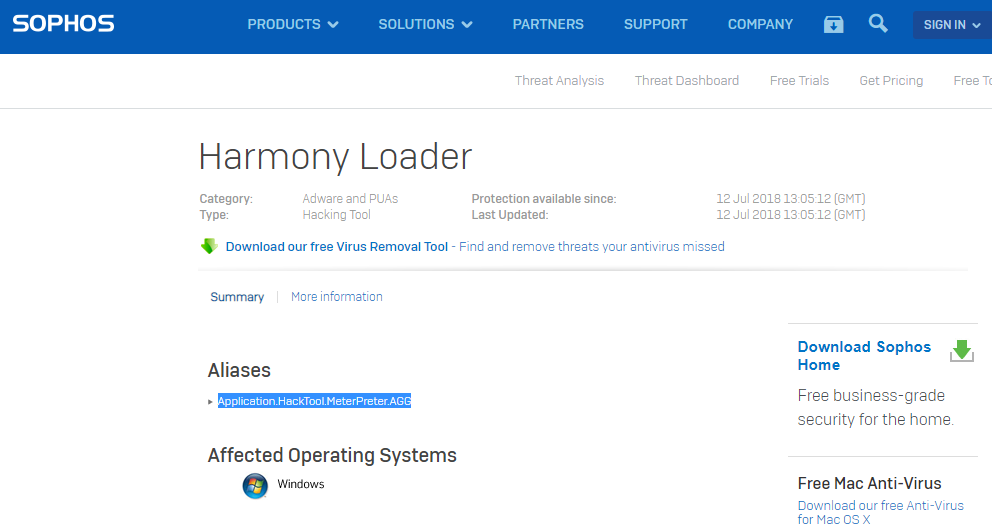Image resolution: width=992 pixels, height=524 pixels.
Task: Expand the alias disclosure triangle
Action: (x=210, y=402)
